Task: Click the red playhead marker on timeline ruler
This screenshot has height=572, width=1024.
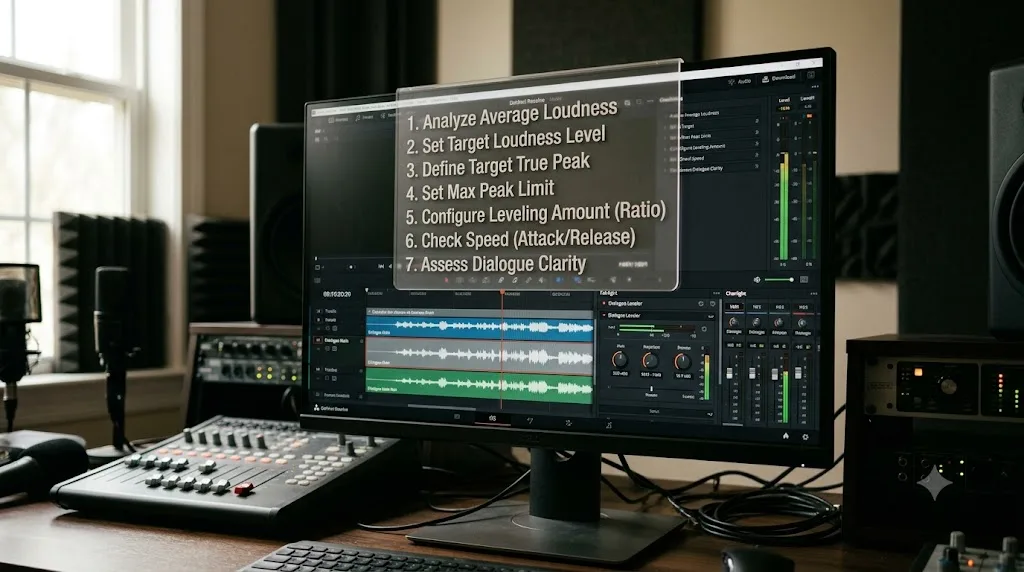Action: 502,293
